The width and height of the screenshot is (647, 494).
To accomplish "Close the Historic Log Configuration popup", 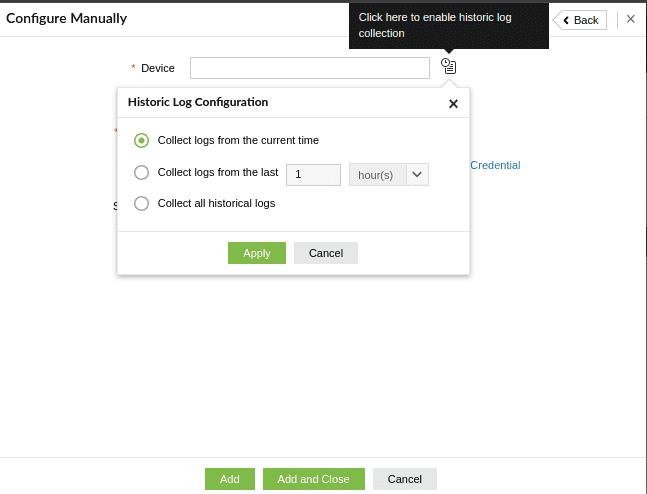I will 453,103.
